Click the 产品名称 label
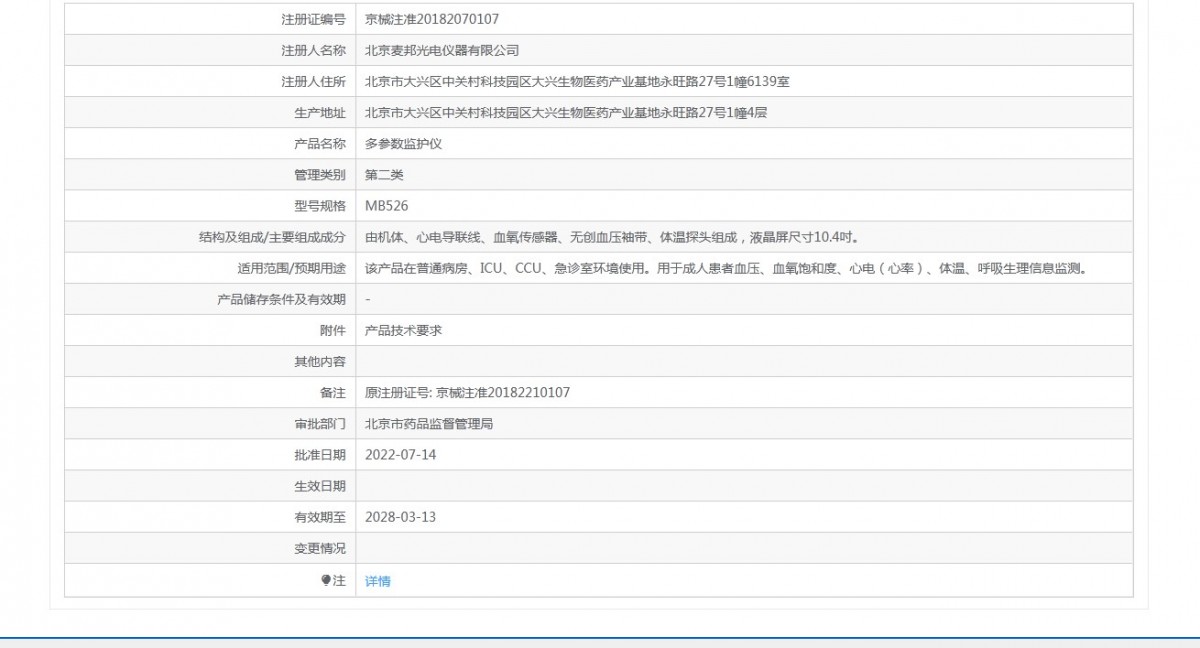The height and width of the screenshot is (648, 1200). click(x=320, y=144)
